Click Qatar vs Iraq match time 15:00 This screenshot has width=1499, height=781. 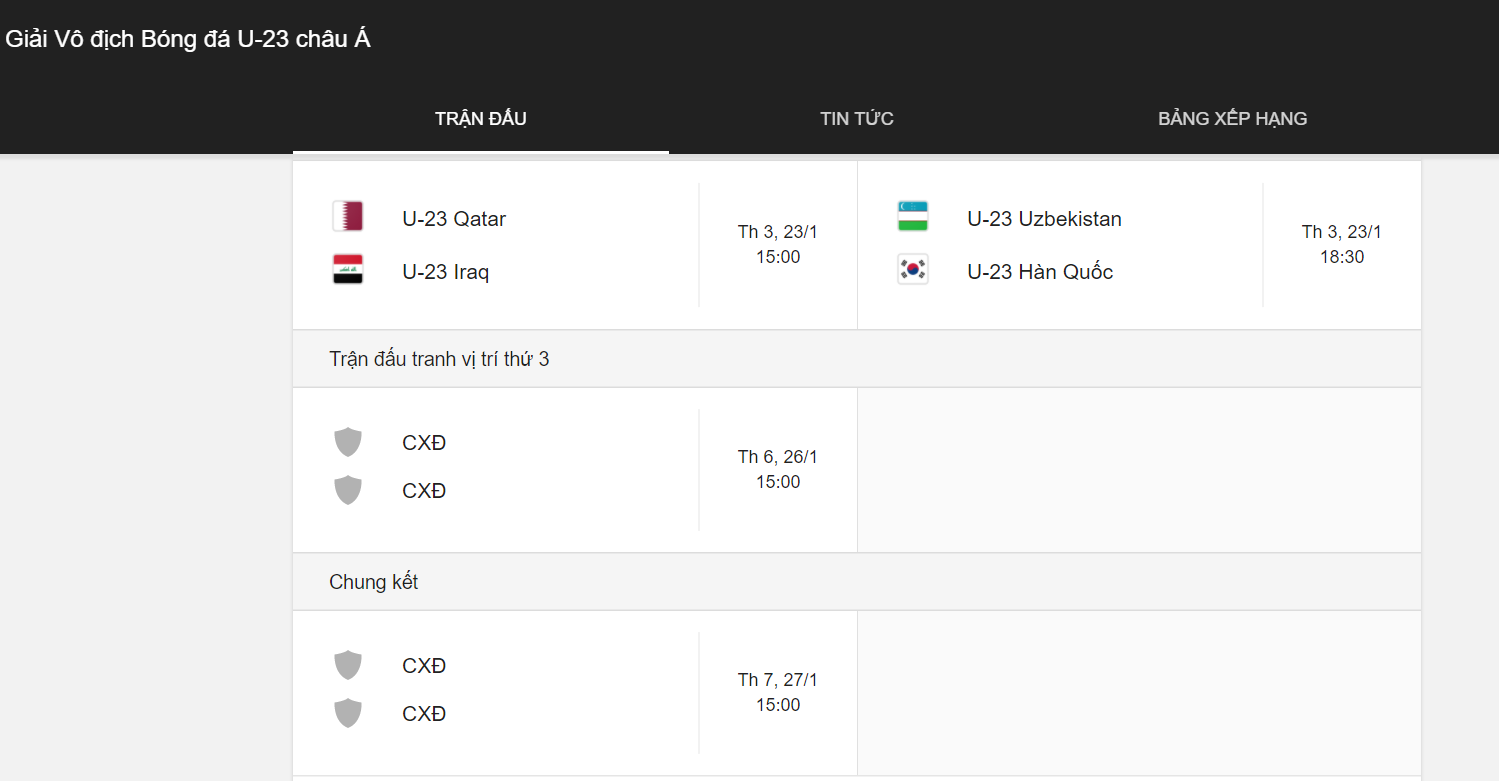(x=778, y=257)
